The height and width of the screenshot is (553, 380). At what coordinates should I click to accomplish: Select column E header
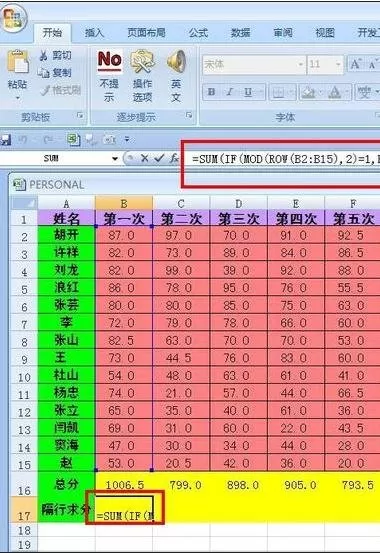[296, 203]
